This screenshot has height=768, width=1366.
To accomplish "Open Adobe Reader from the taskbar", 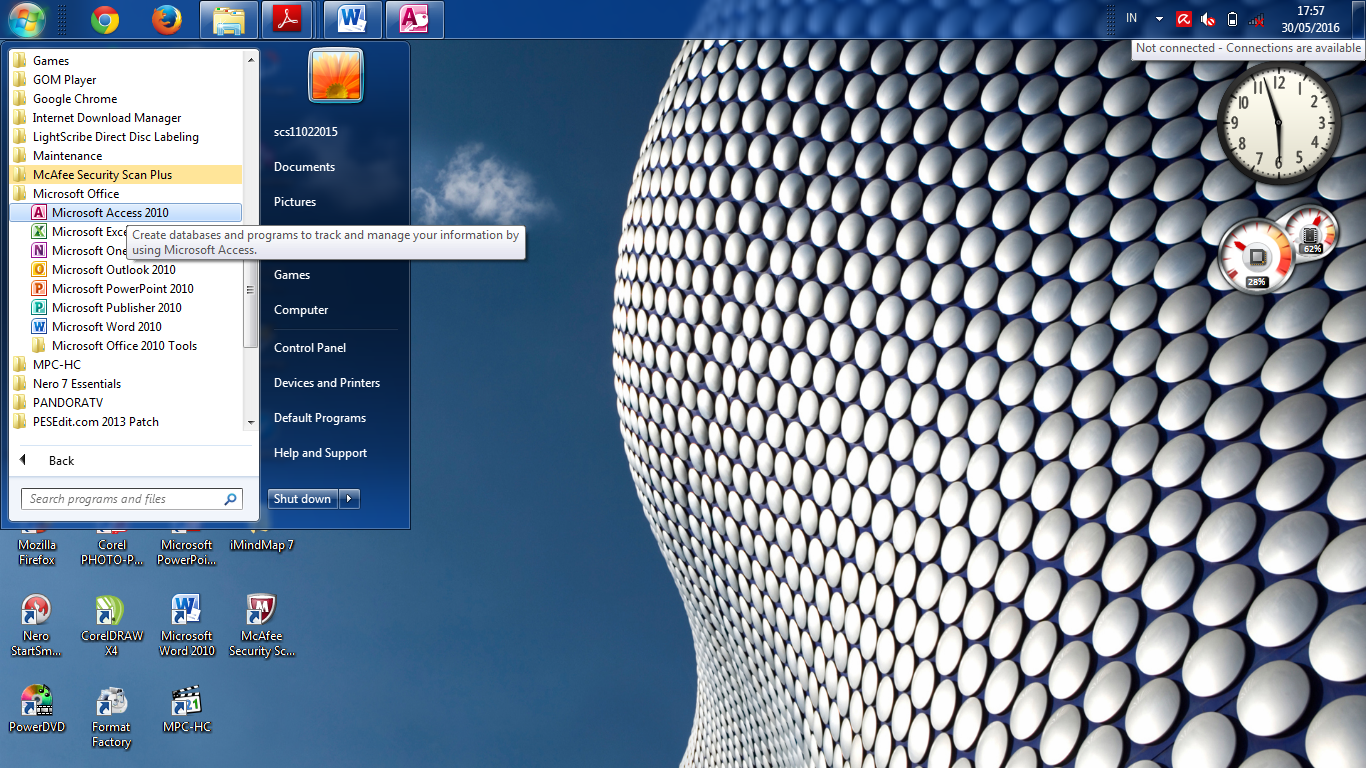I will 288,19.
